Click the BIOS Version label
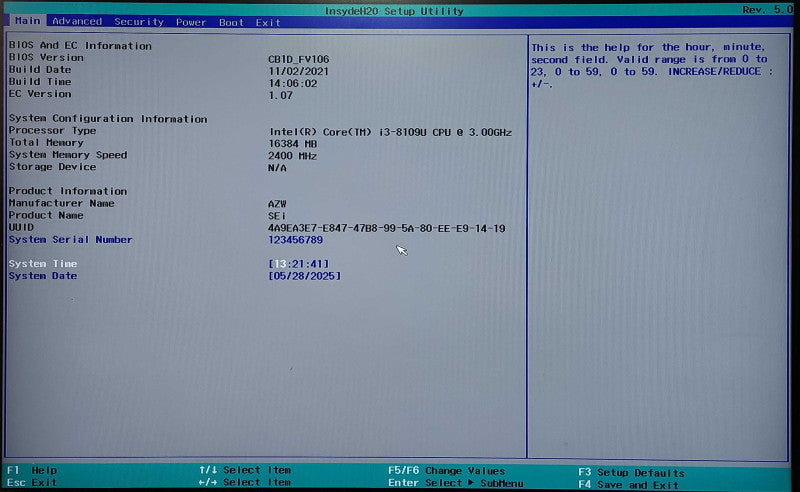 click(x=46, y=58)
